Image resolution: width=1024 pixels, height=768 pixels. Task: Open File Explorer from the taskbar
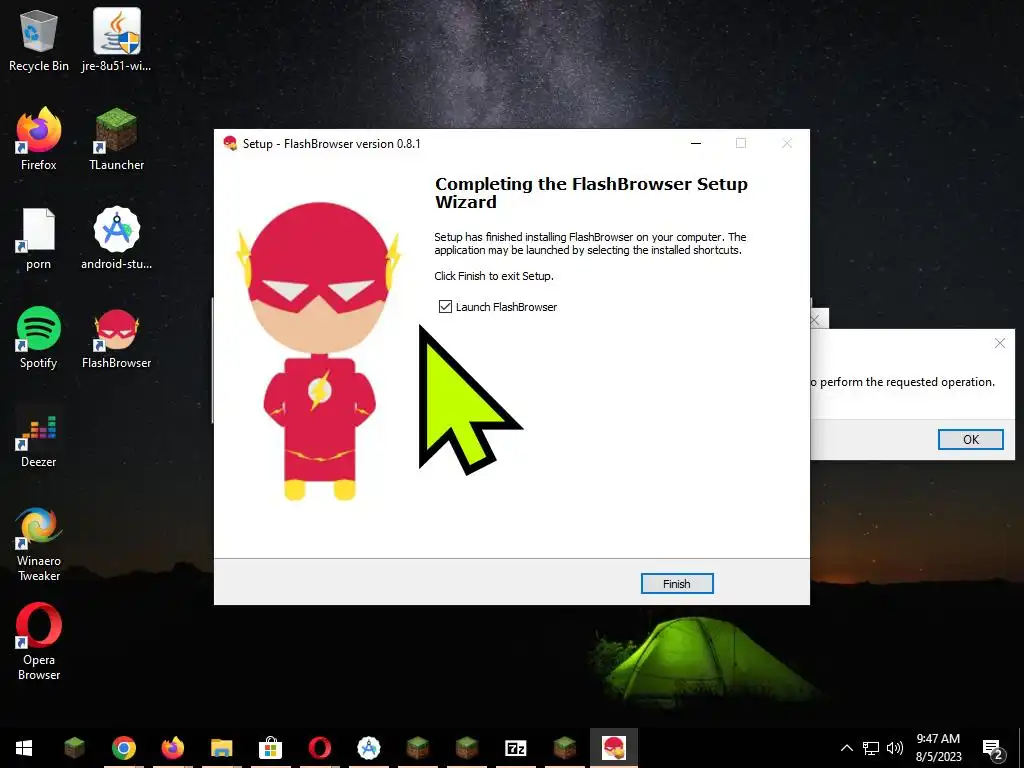[221, 748]
